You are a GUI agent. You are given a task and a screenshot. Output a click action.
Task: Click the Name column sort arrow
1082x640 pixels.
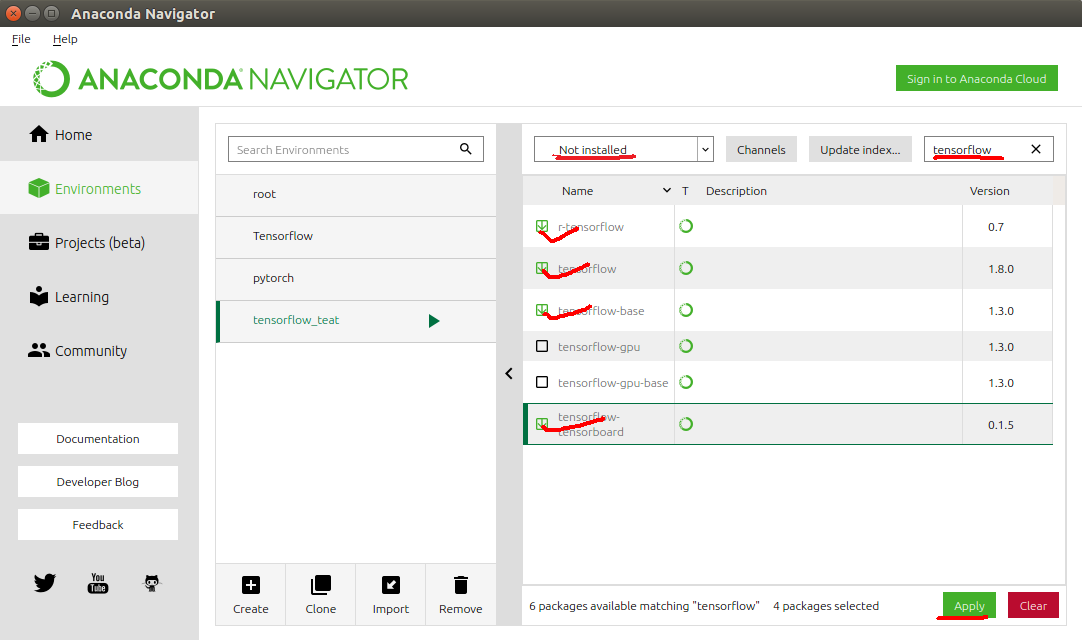click(667, 191)
